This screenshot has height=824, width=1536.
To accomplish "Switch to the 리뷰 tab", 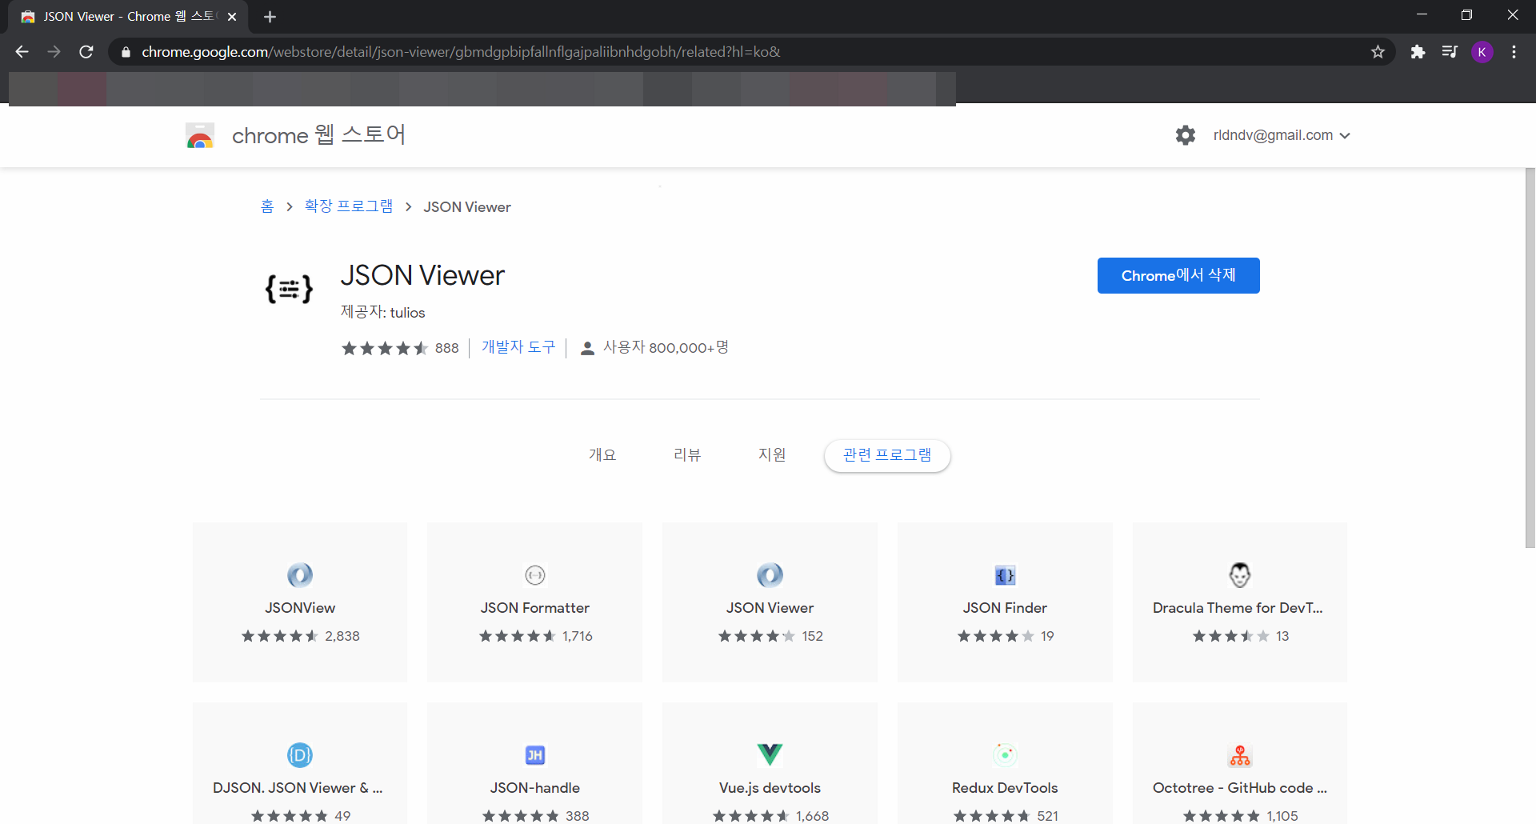I will click(687, 455).
